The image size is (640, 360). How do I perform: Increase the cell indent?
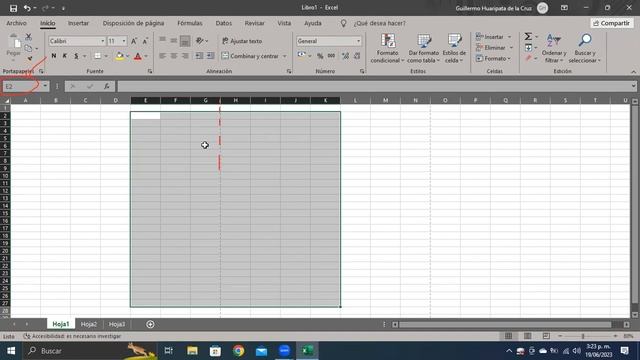(x=210, y=56)
